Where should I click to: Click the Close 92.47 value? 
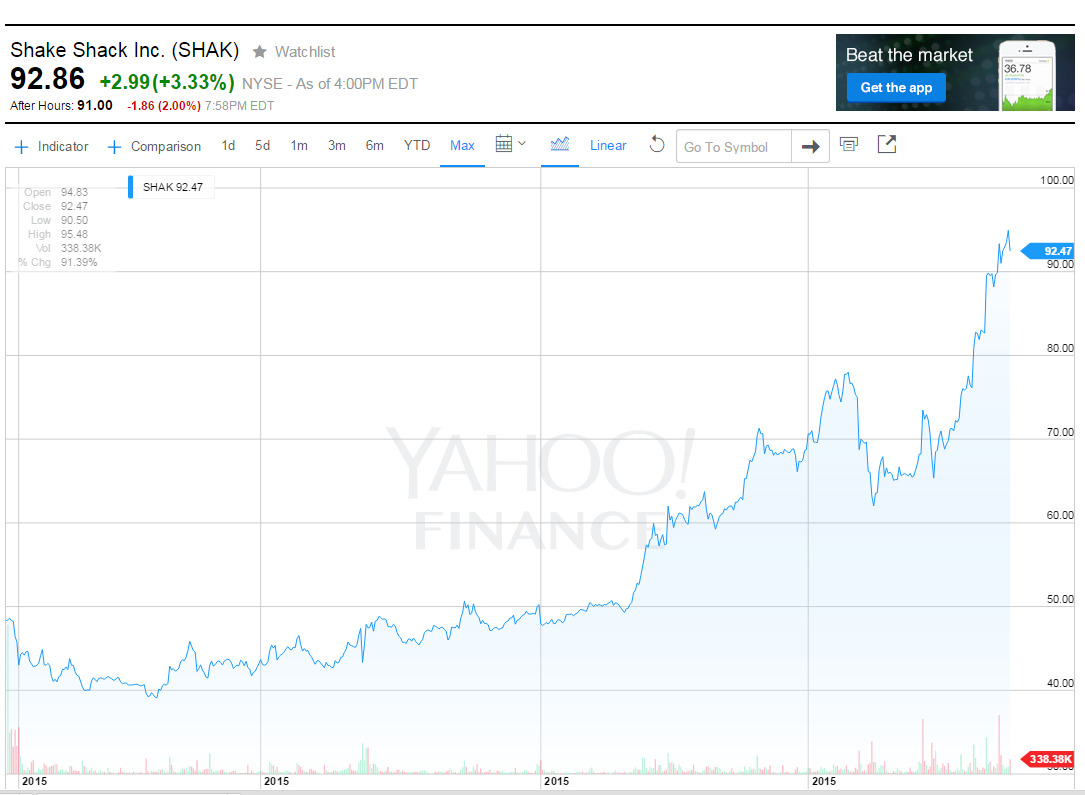coord(74,206)
